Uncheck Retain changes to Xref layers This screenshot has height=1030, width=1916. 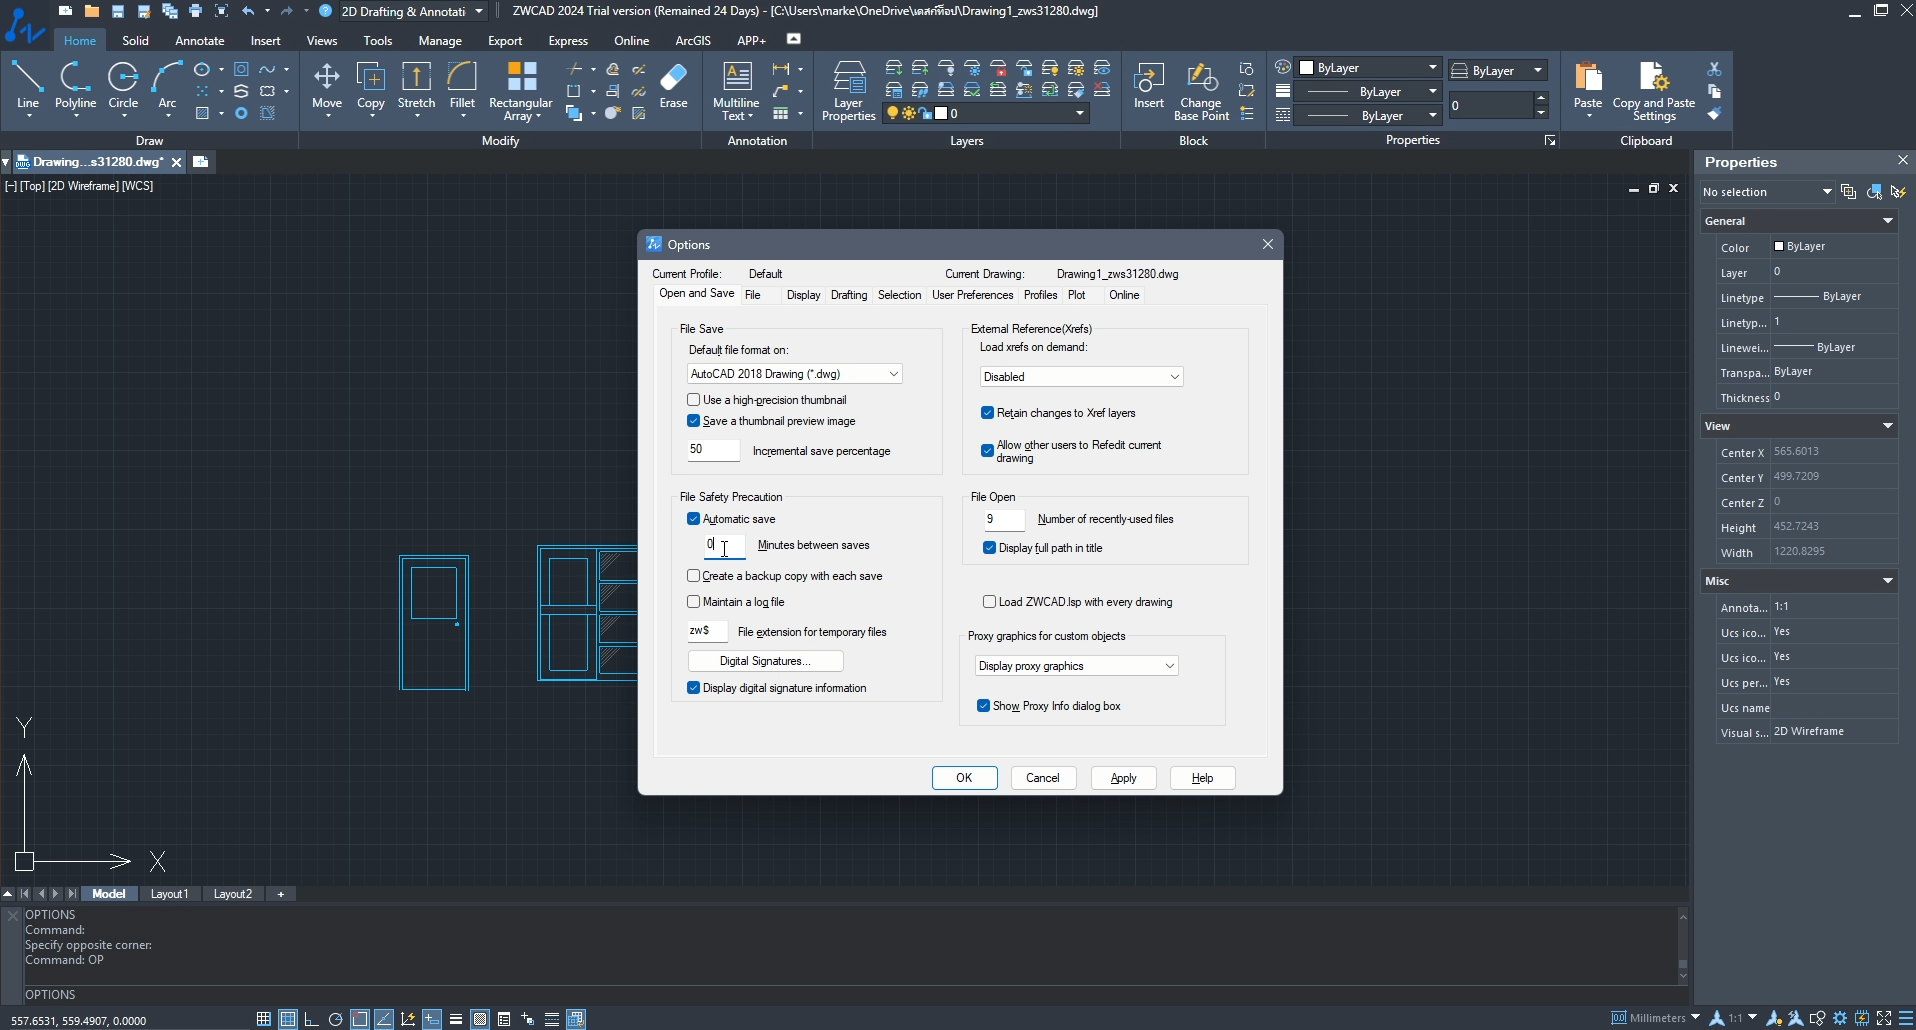(987, 413)
